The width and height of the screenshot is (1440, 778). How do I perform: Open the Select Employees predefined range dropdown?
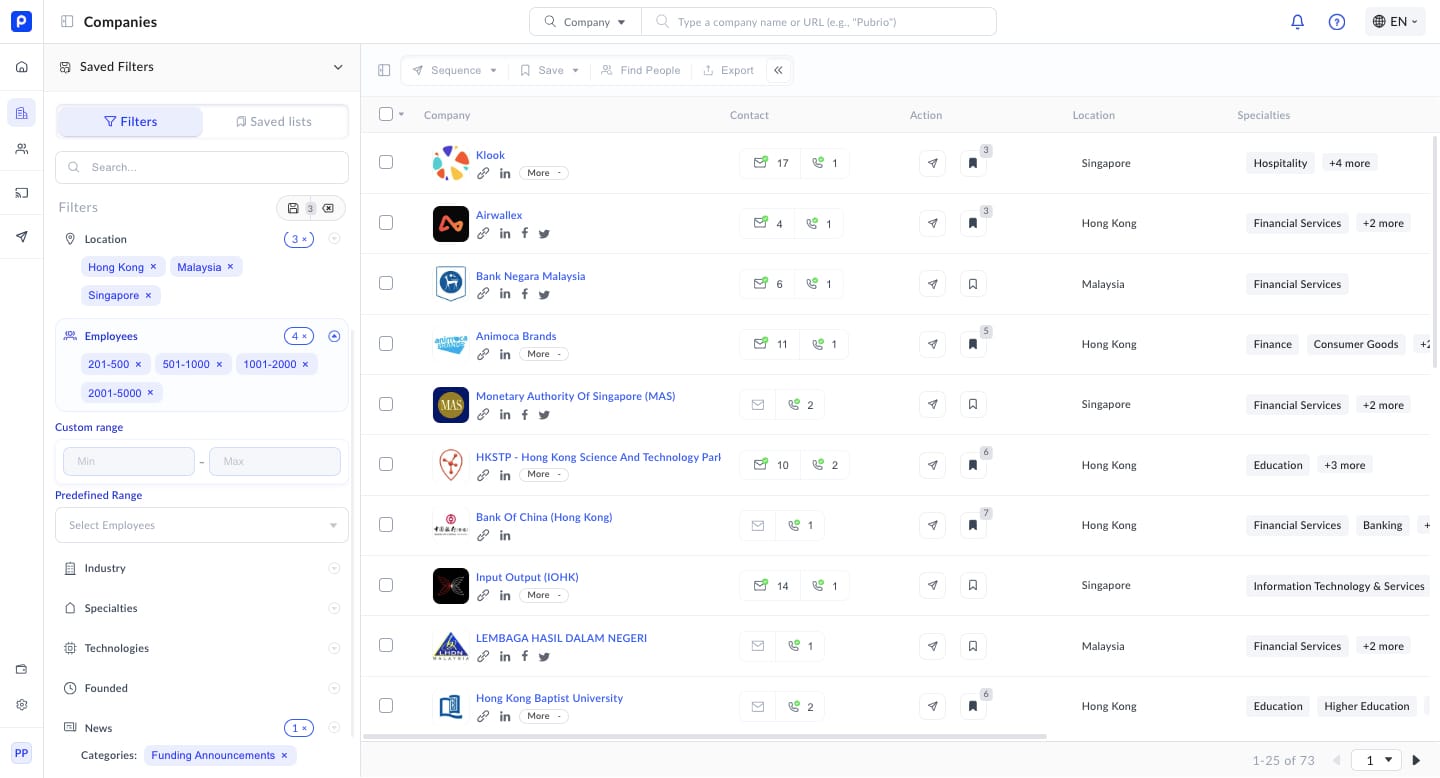click(202, 525)
